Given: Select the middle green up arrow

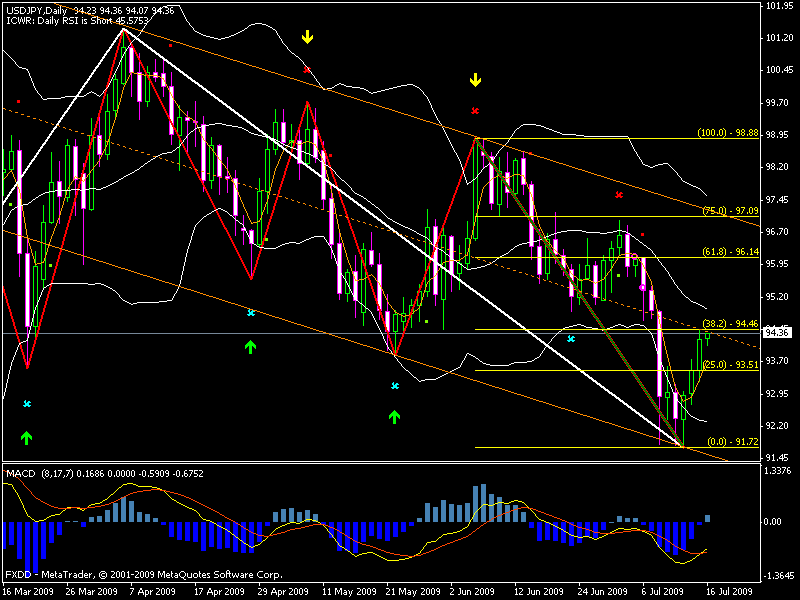Looking at the screenshot, I should (x=250, y=346).
